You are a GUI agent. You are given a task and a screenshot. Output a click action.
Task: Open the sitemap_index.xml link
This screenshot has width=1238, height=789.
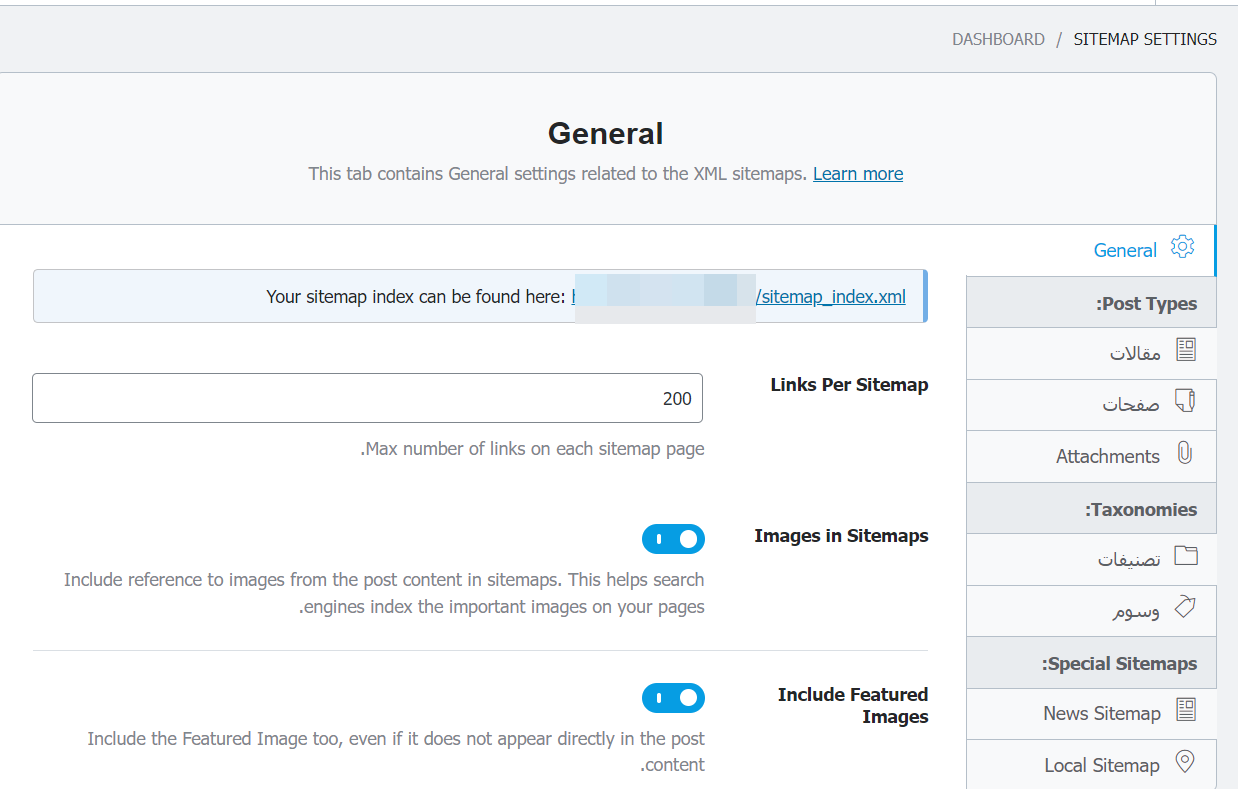(831, 296)
